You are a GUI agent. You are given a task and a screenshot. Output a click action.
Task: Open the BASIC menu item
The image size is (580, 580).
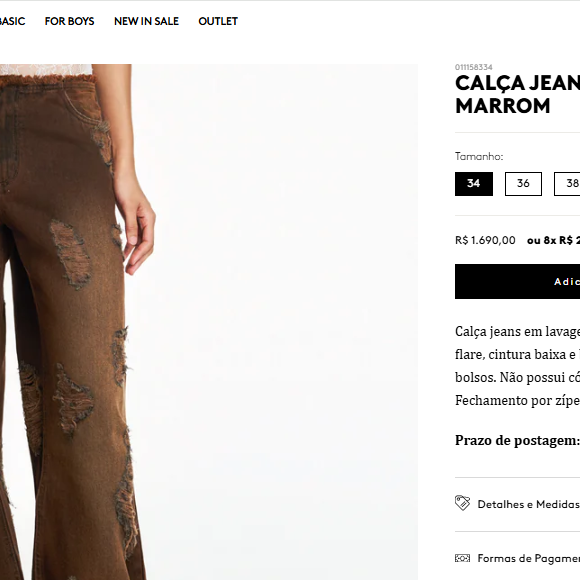point(13,21)
